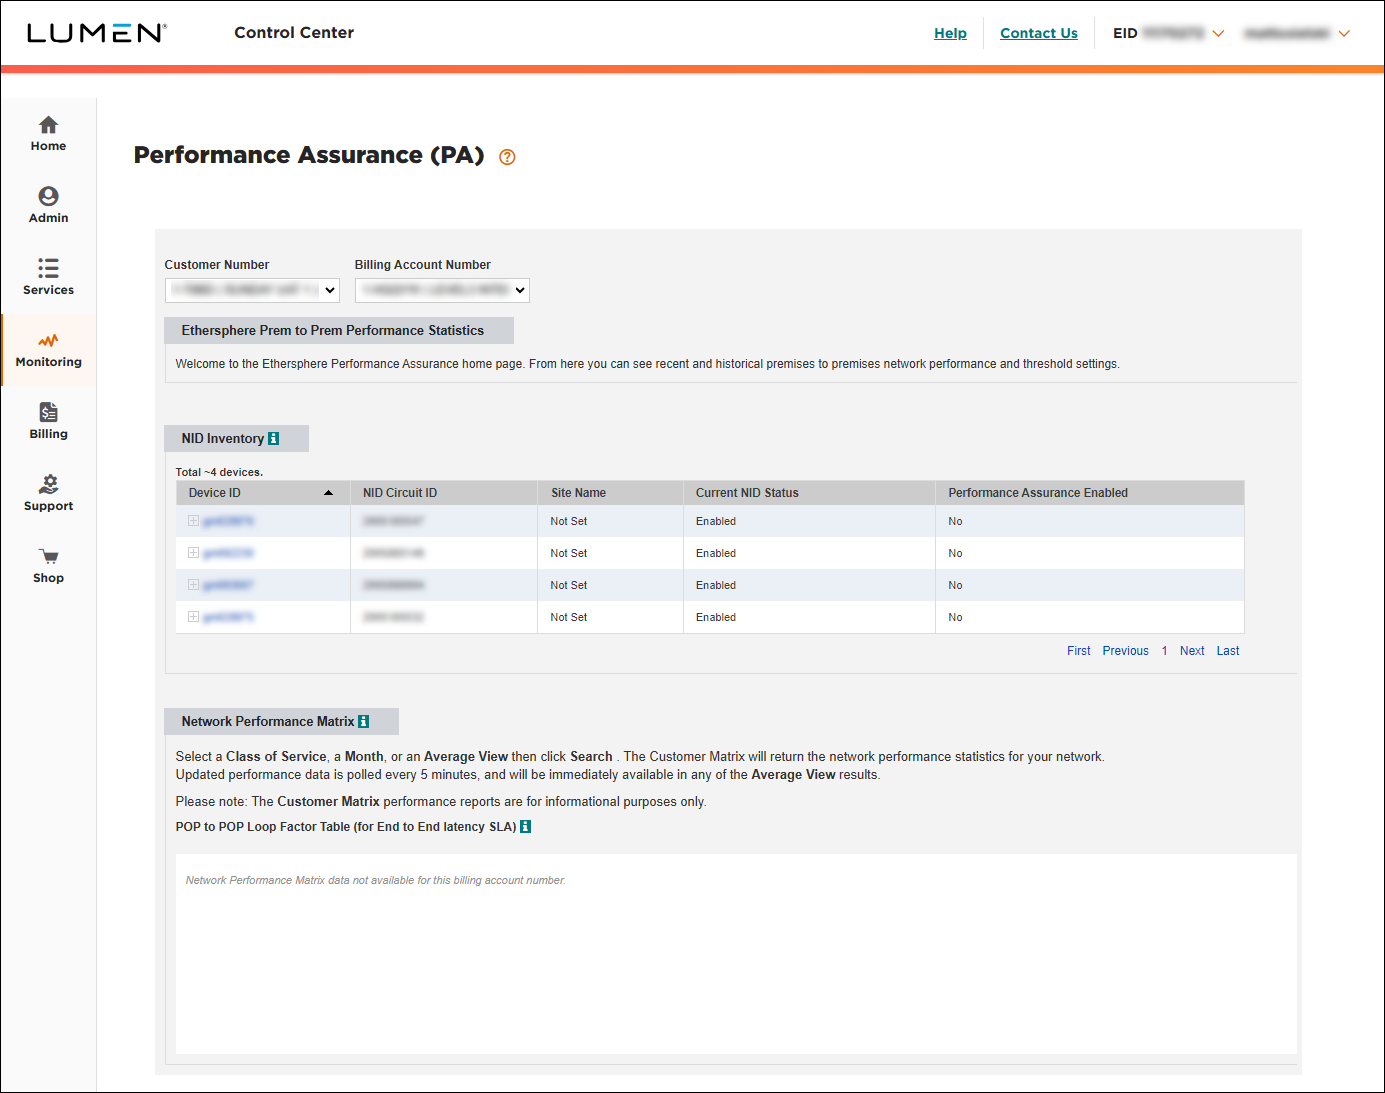This screenshot has height=1093, width=1385.
Task: Open the first Device ID link
Action: click(228, 521)
